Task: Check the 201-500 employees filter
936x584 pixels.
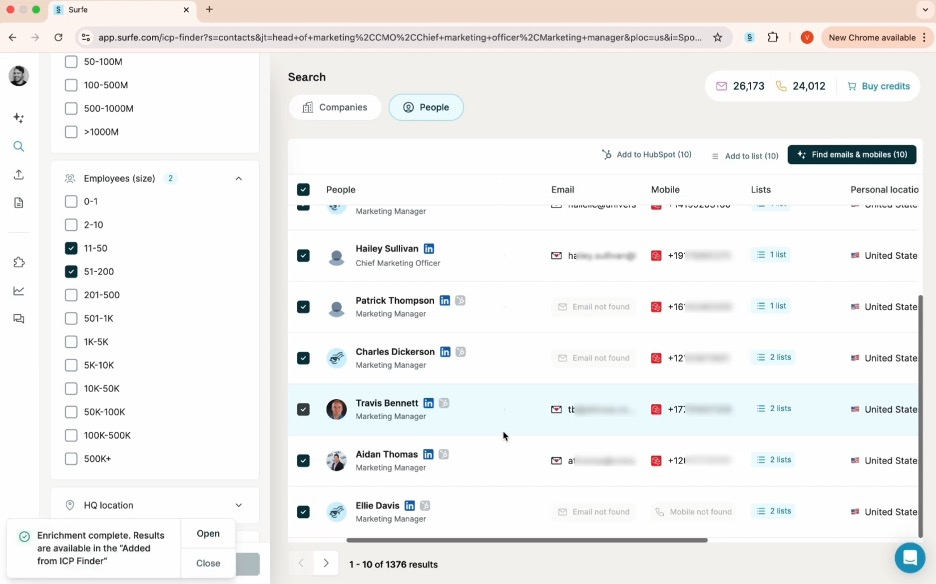Action: coord(71,295)
